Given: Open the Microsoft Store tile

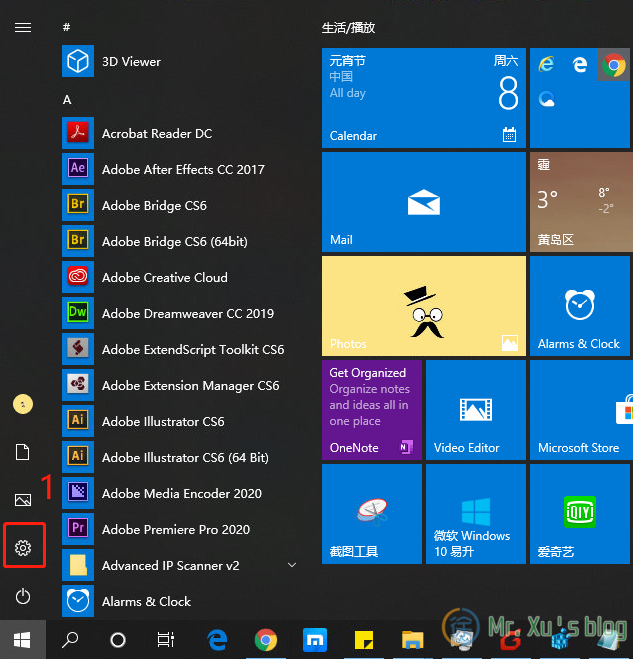Looking at the screenshot, I should 581,410.
